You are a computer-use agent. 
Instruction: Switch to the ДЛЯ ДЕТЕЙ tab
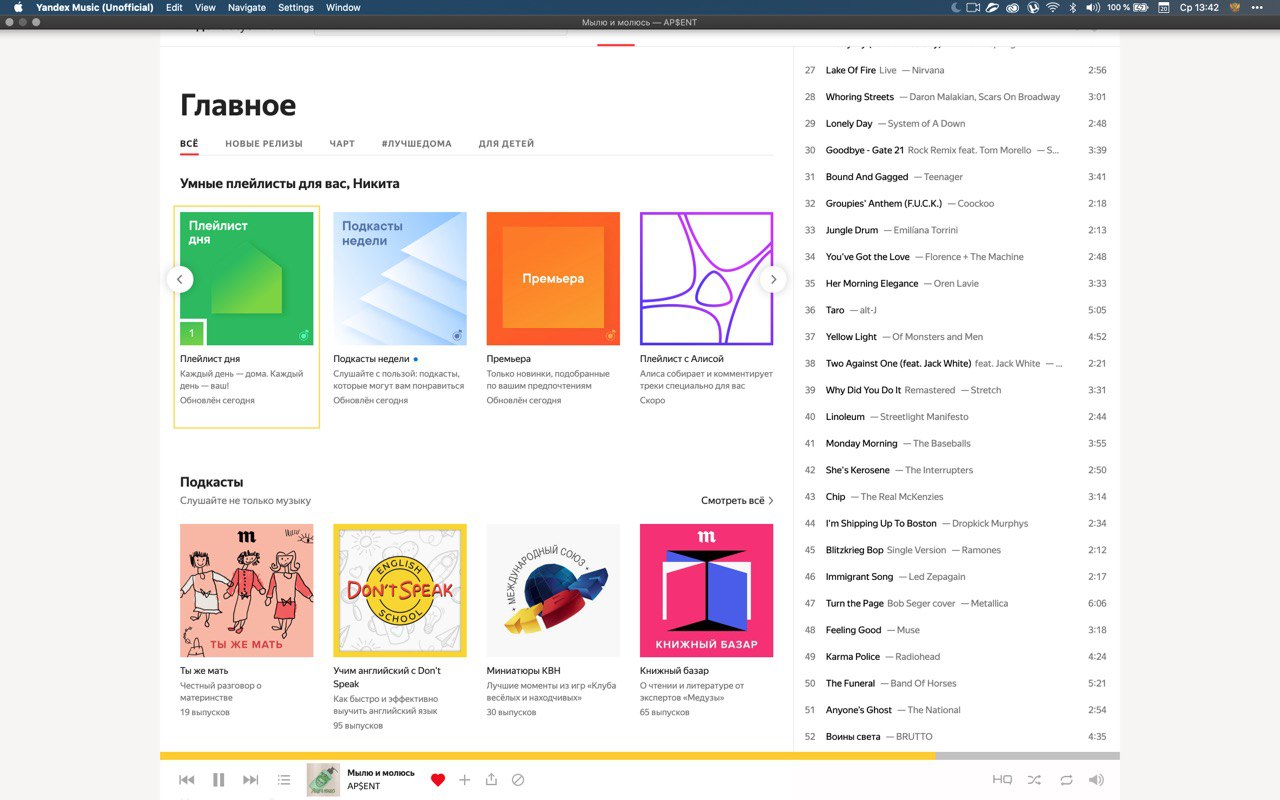(x=506, y=144)
